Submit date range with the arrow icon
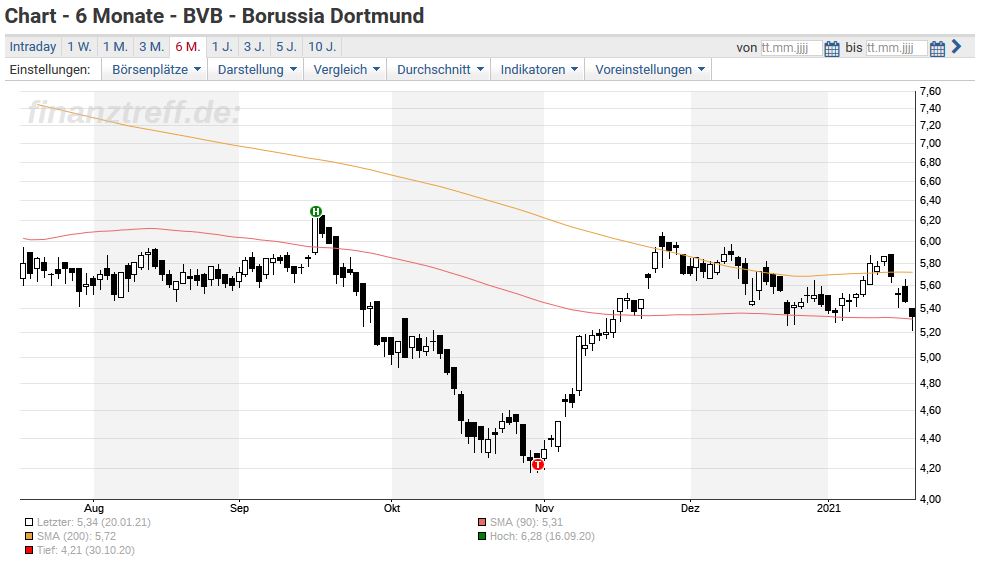983x568 pixels. (957, 46)
